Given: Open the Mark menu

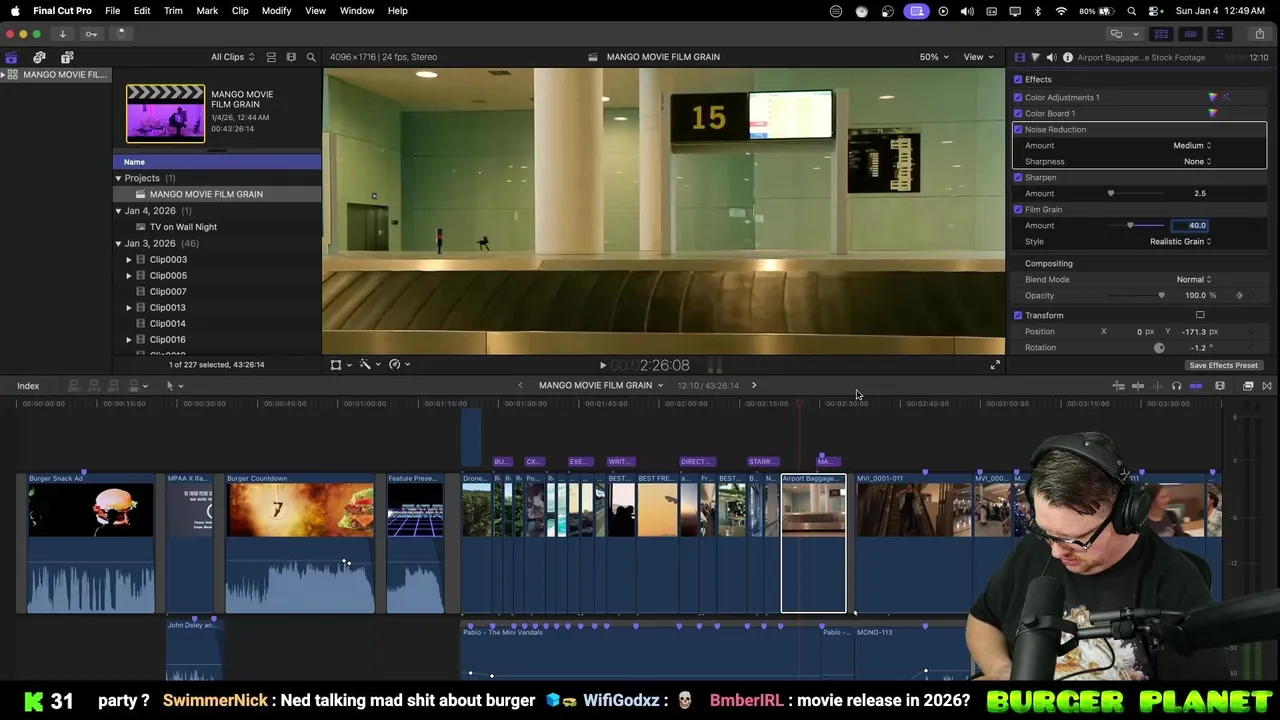Looking at the screenshot, I should coord(207,11).
